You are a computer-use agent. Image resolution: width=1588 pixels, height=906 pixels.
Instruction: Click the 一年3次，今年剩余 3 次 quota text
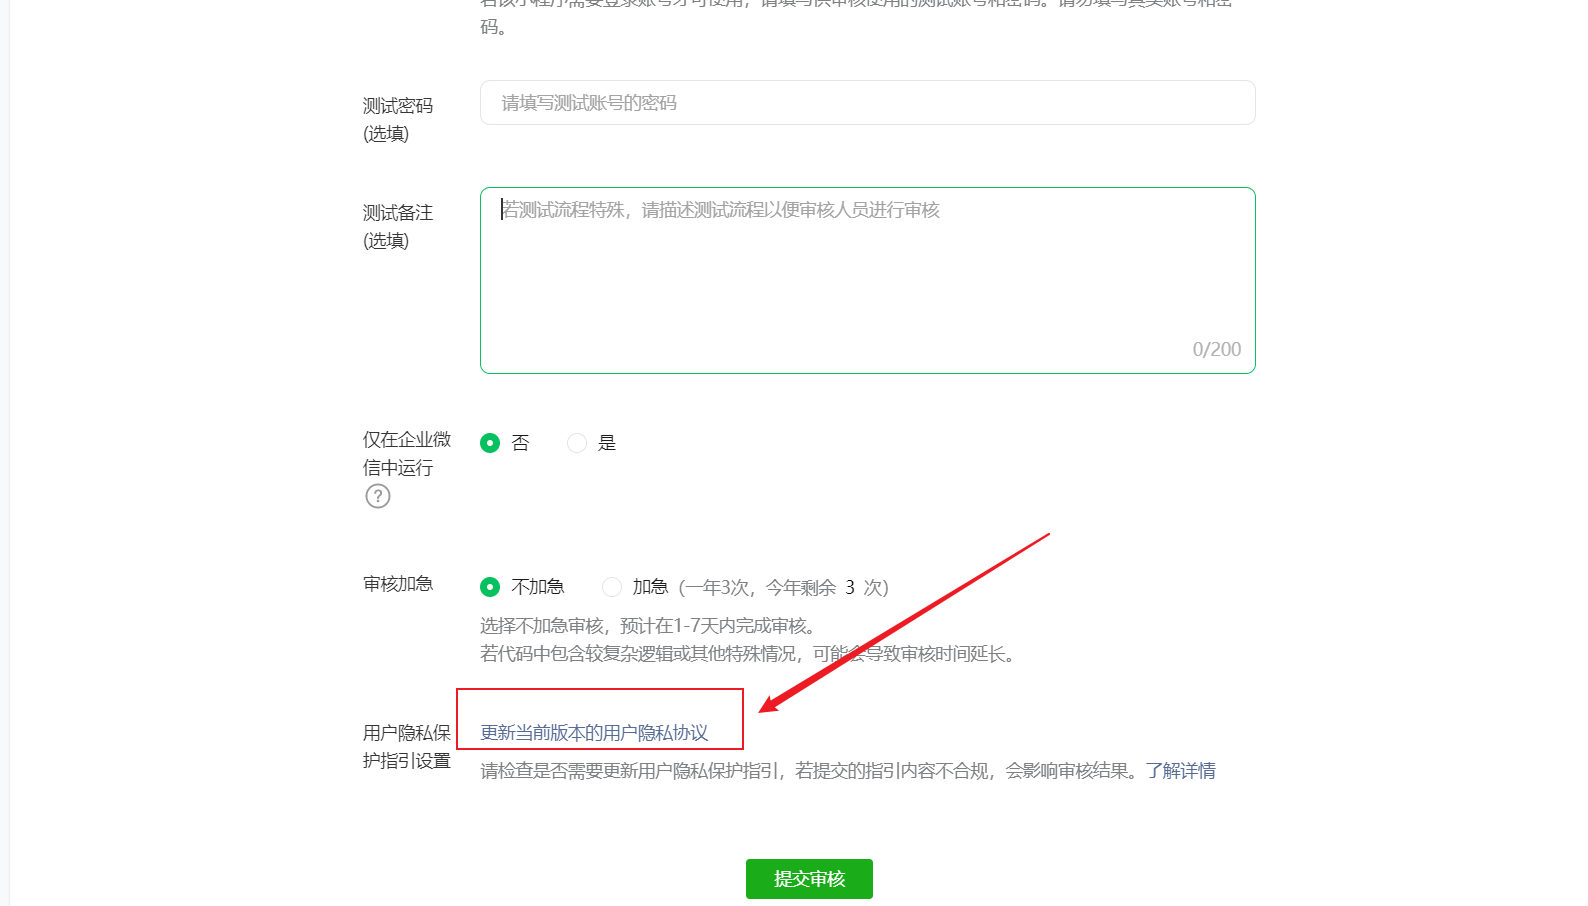783,587
